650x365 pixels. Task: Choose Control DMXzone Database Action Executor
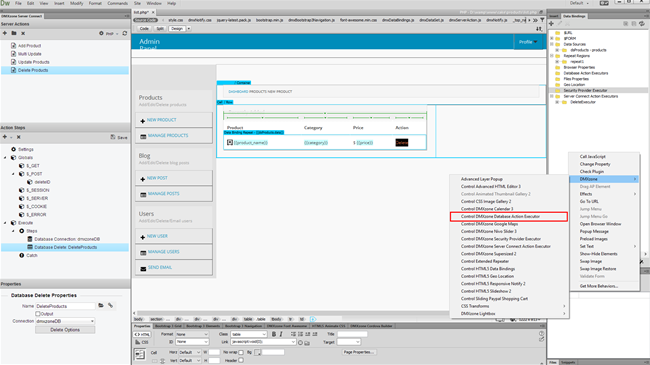pyautogui.click(x=509, y=216)
